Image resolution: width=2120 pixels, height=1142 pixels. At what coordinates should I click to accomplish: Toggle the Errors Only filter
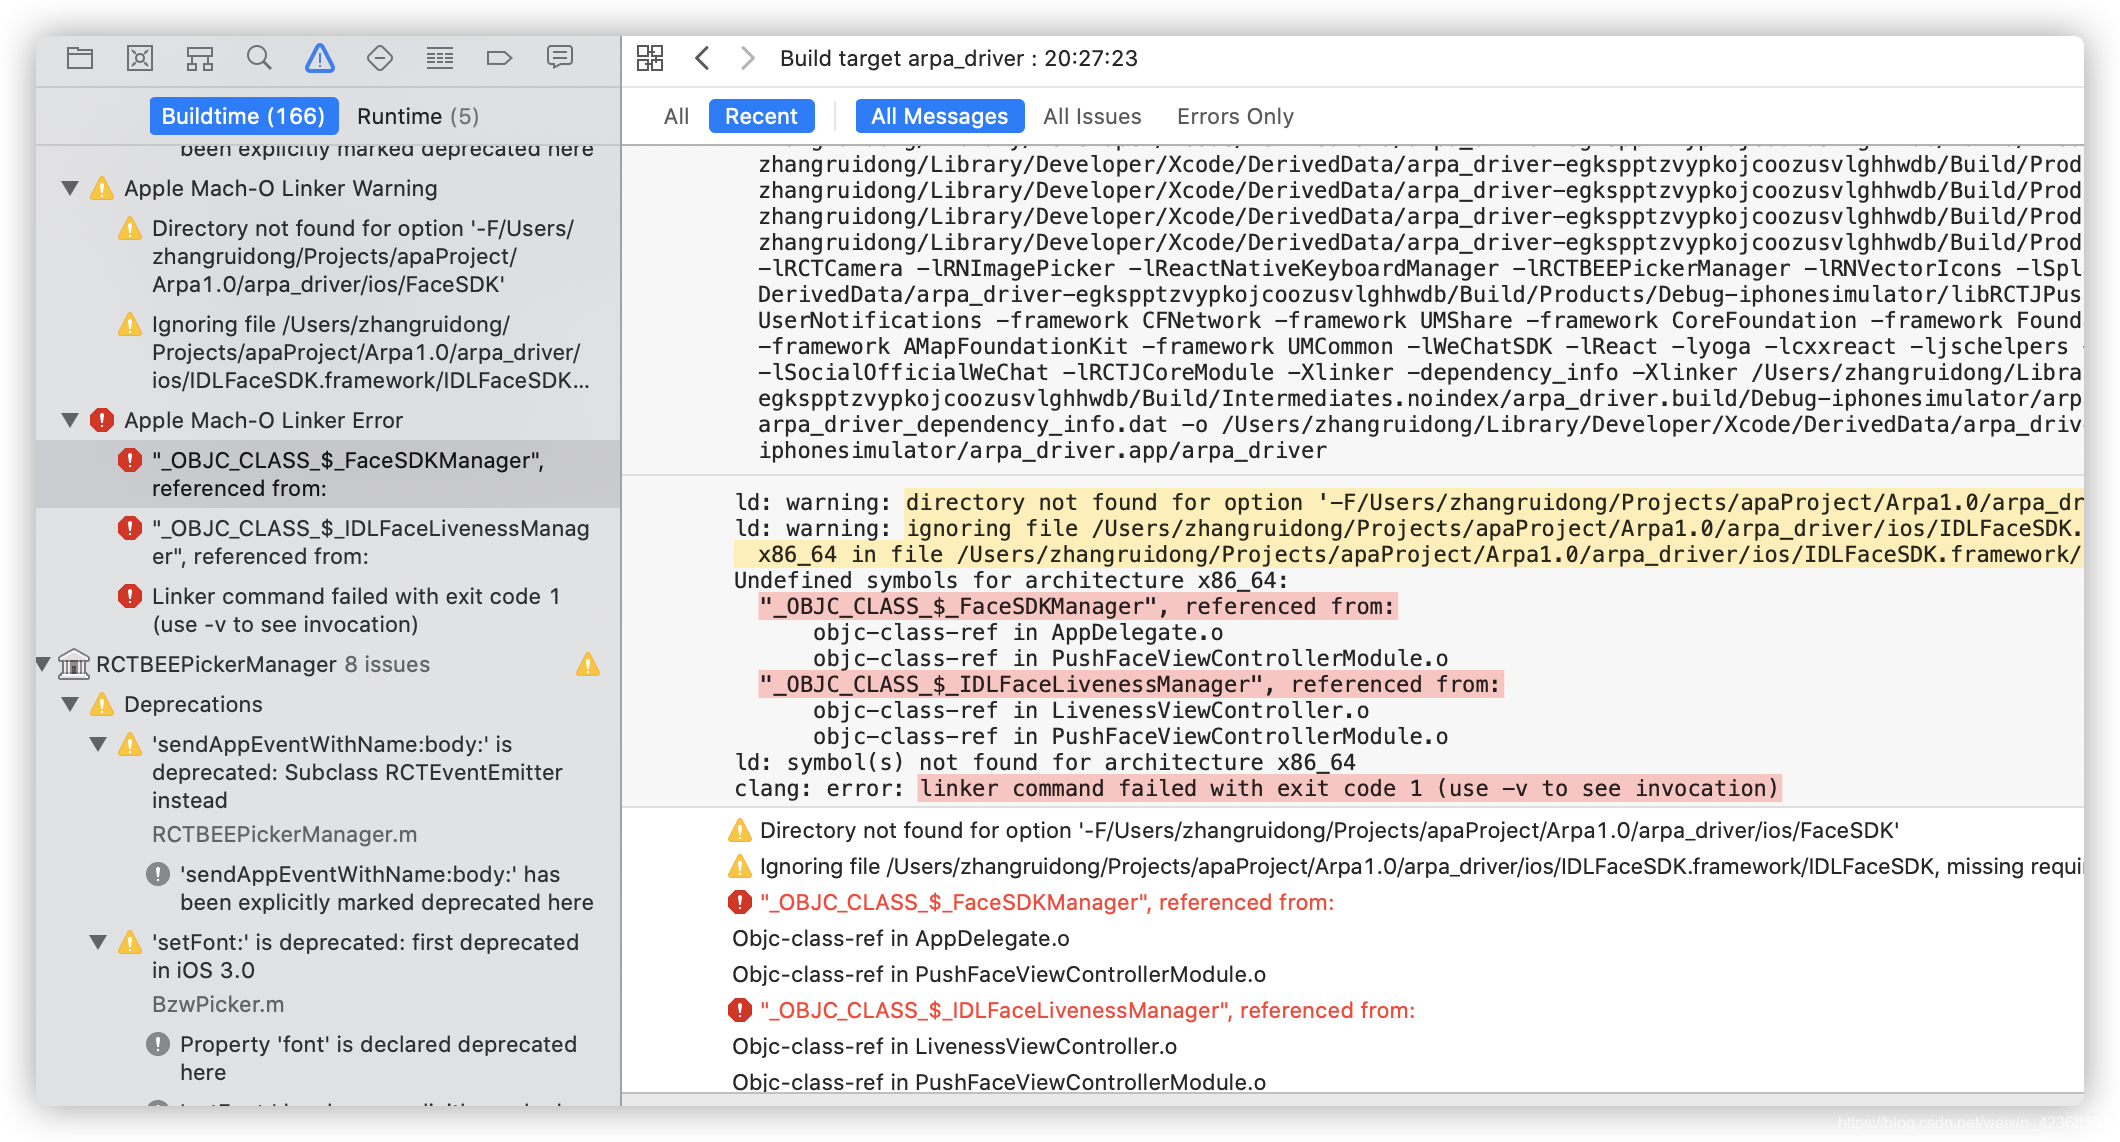coord(1234,116)
